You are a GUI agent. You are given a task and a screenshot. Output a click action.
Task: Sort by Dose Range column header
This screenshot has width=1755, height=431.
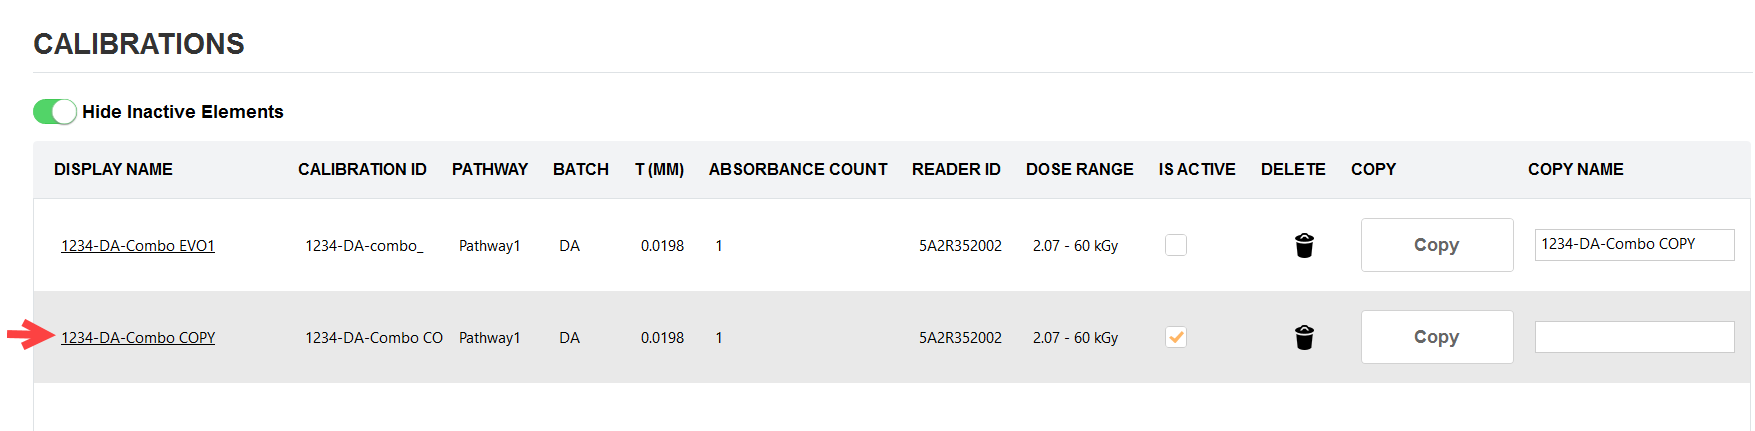pos(1080,170)
